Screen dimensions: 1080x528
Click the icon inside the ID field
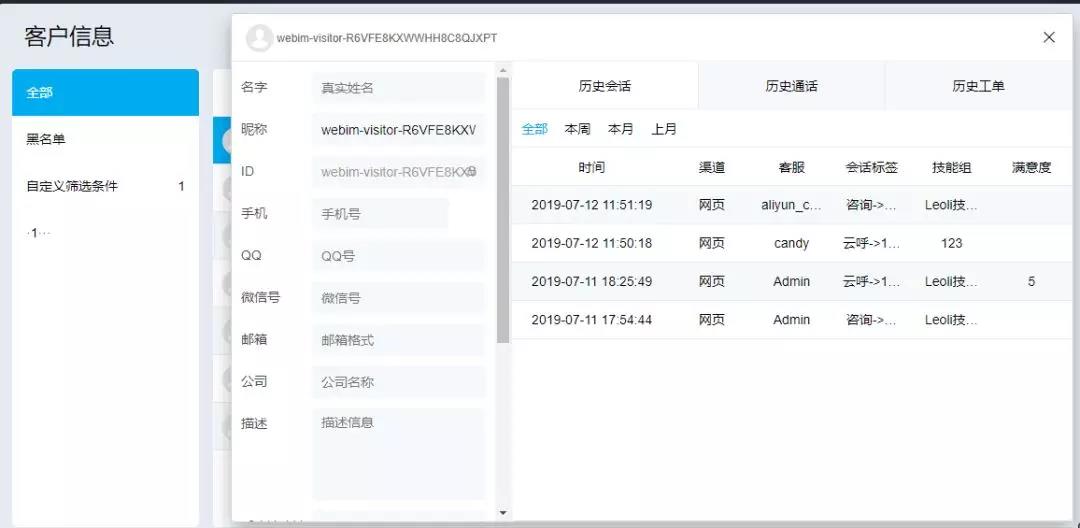click(x=471, y=172)
